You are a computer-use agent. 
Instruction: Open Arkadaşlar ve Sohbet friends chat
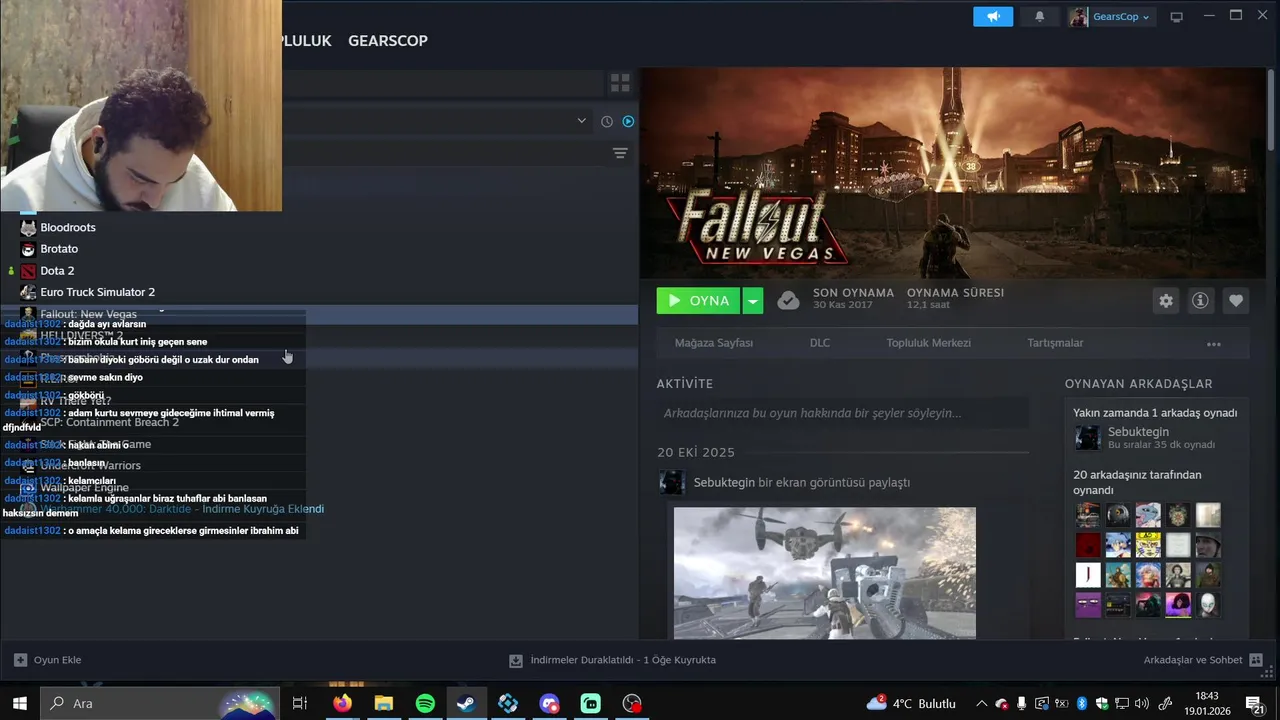[1193, 660]
